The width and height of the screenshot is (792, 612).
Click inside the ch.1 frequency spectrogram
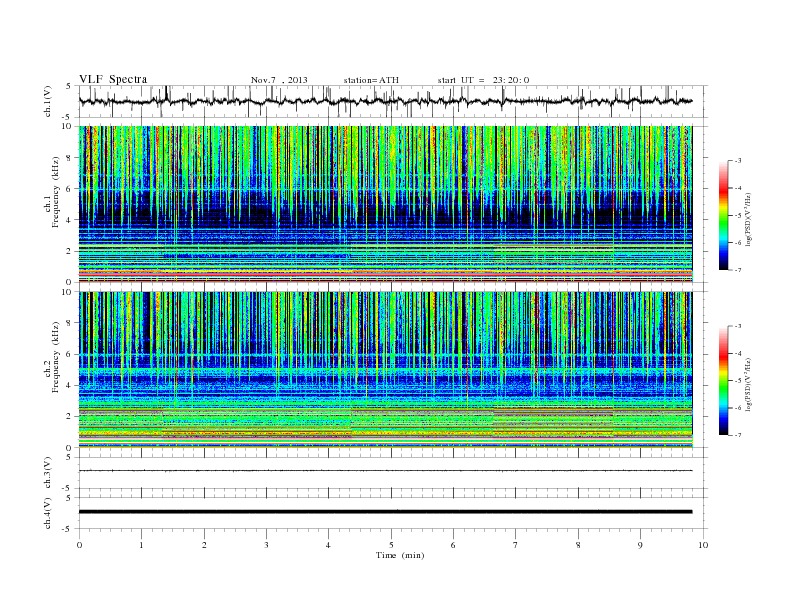385,204
